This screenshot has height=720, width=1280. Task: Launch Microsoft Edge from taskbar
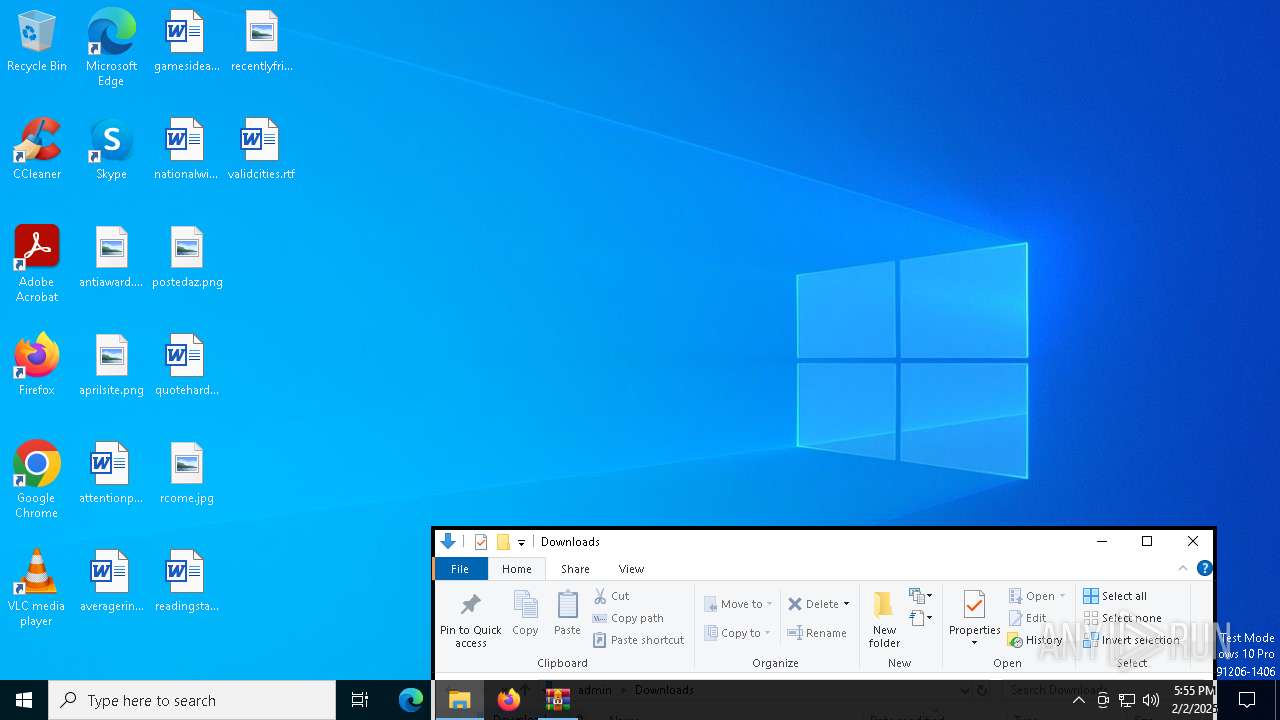411,700
